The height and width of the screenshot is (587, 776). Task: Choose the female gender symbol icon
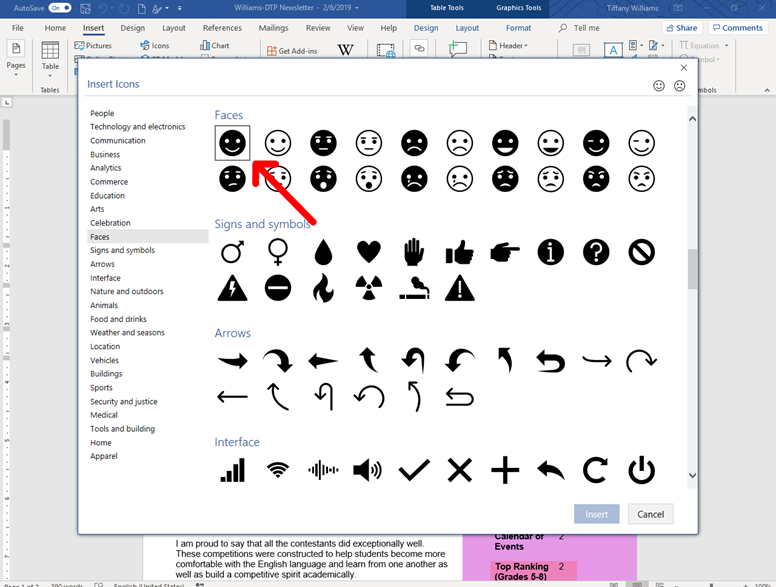pos(278,252)
